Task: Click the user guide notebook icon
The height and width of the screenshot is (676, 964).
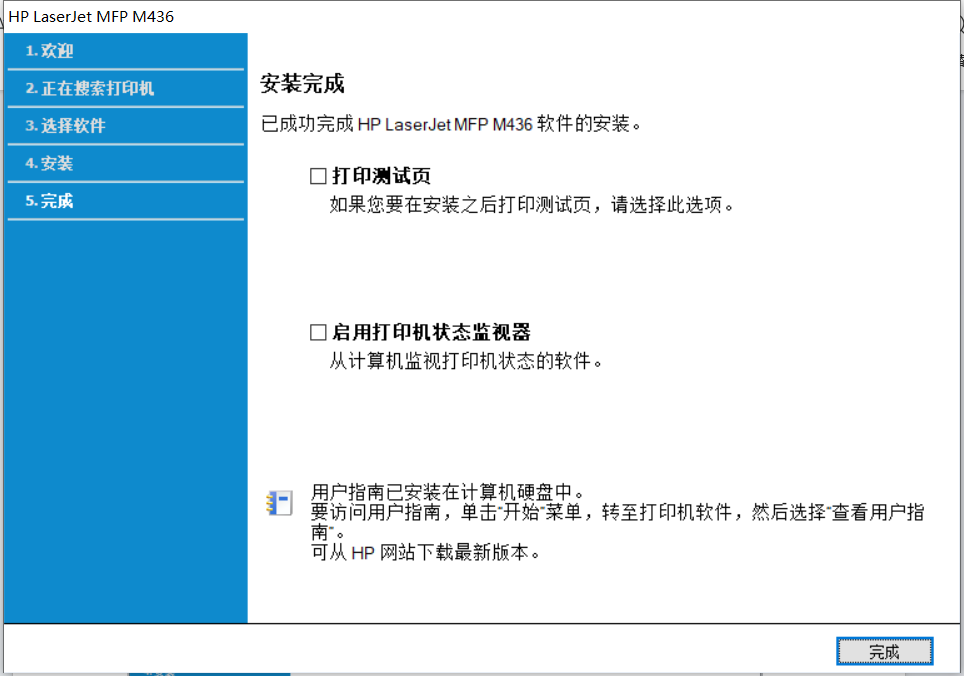Action: click(279, 504)
